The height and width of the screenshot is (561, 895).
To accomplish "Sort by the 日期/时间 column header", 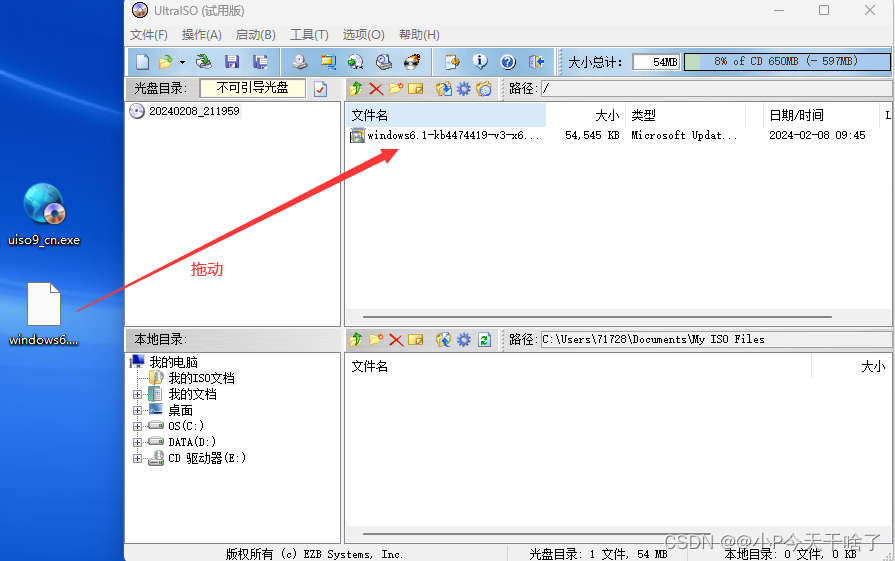I will pos(821,115).
